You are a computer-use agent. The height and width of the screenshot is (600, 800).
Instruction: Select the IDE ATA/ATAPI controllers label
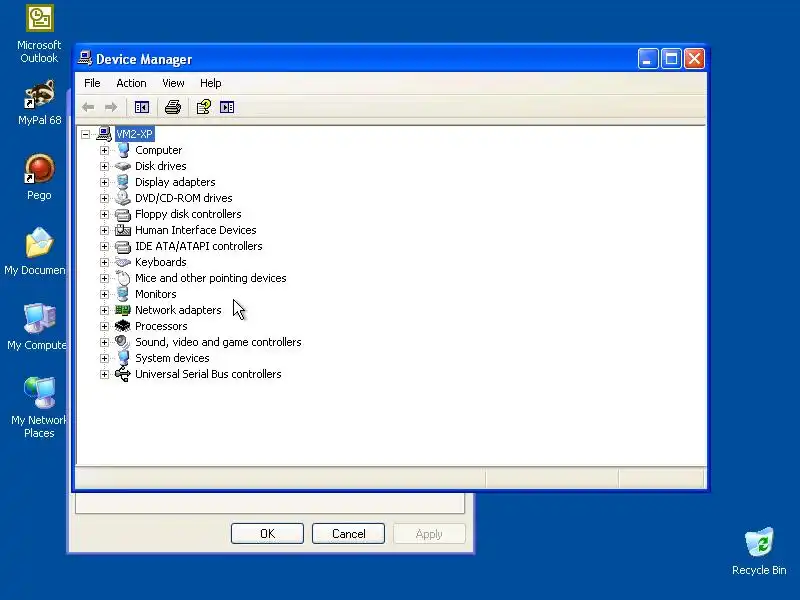[198, 246]
